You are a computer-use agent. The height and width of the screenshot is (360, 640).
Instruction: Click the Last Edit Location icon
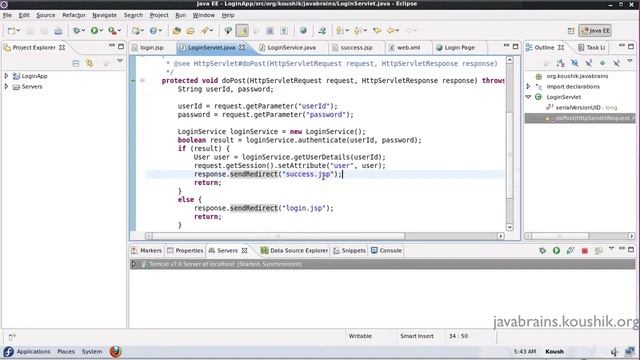377,31
